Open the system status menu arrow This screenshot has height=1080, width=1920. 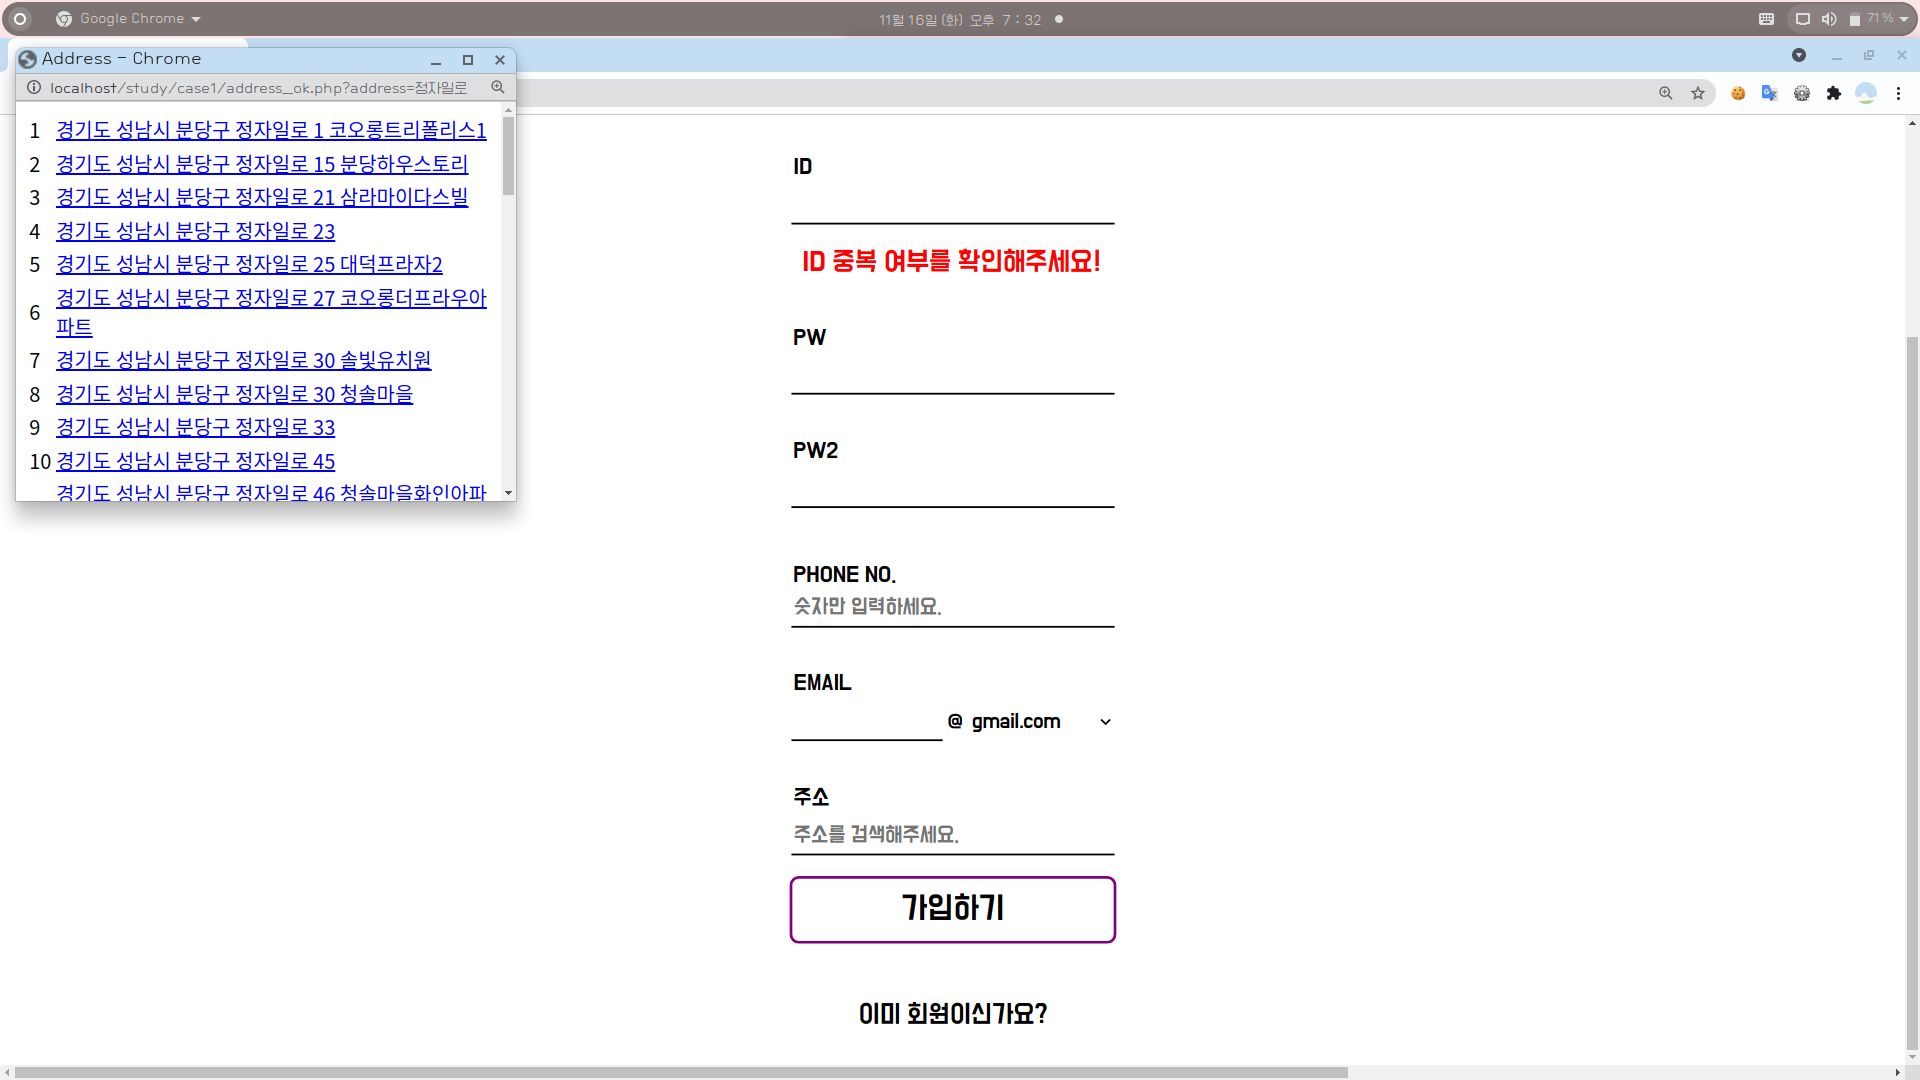[x=1904, y=19]
